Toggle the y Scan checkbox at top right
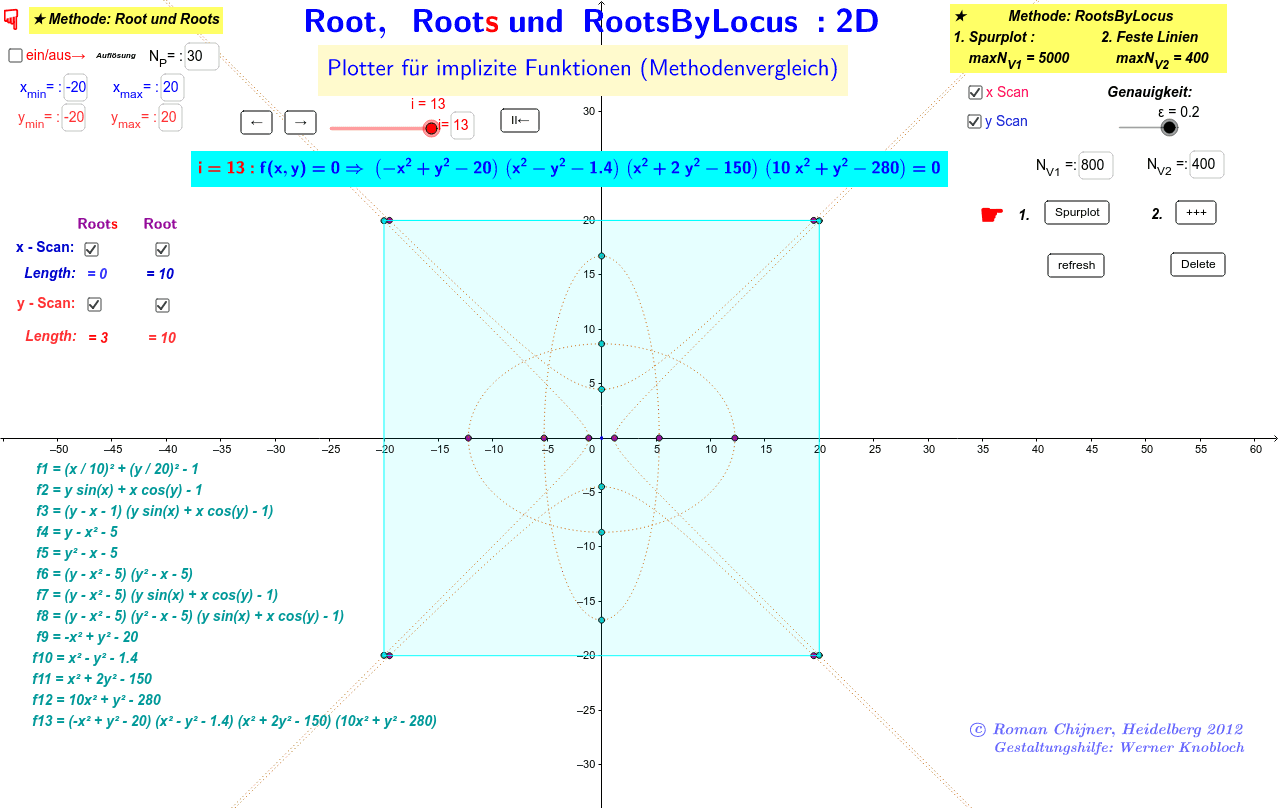This screenshot has width=1280, height=810. tap(975, 121)
